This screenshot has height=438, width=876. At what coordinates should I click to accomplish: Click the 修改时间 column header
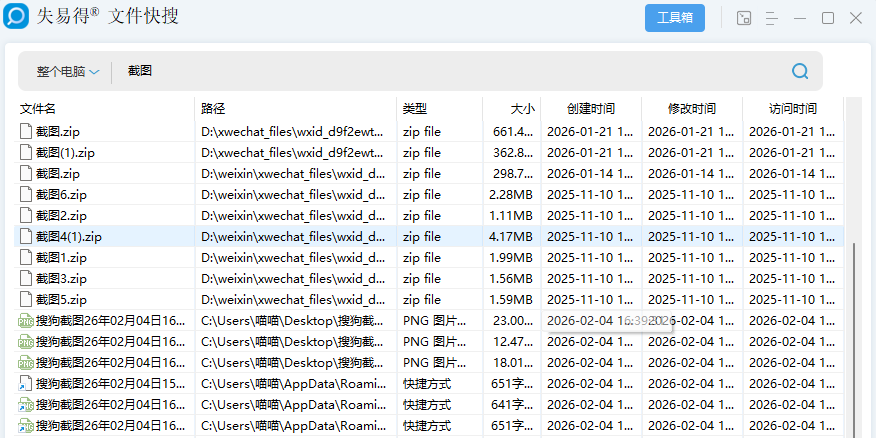pyautogui.click(x=692, y=108)
